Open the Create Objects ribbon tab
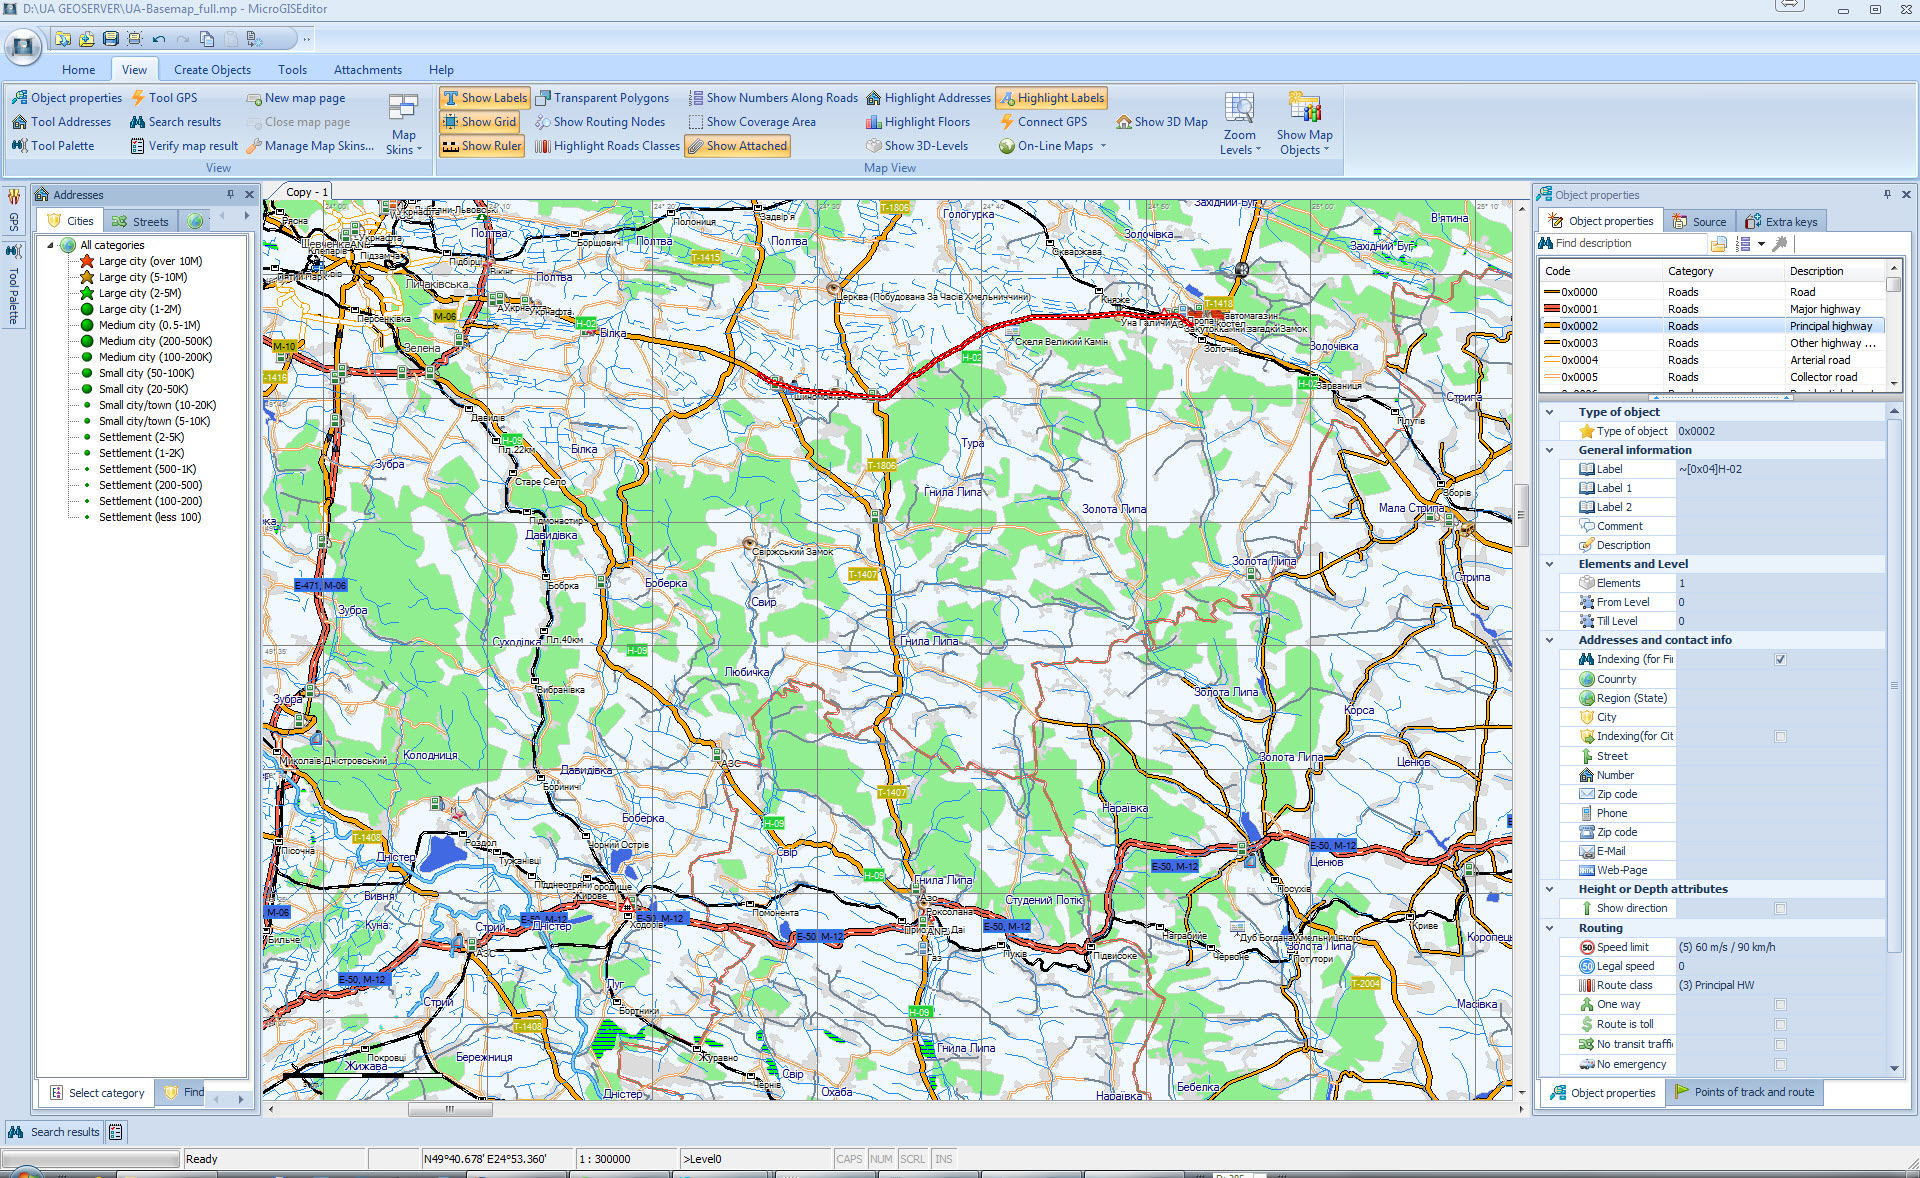The width and height of the screenshot is (1920, 1178). pyautogui.click(x=212, y=70)
